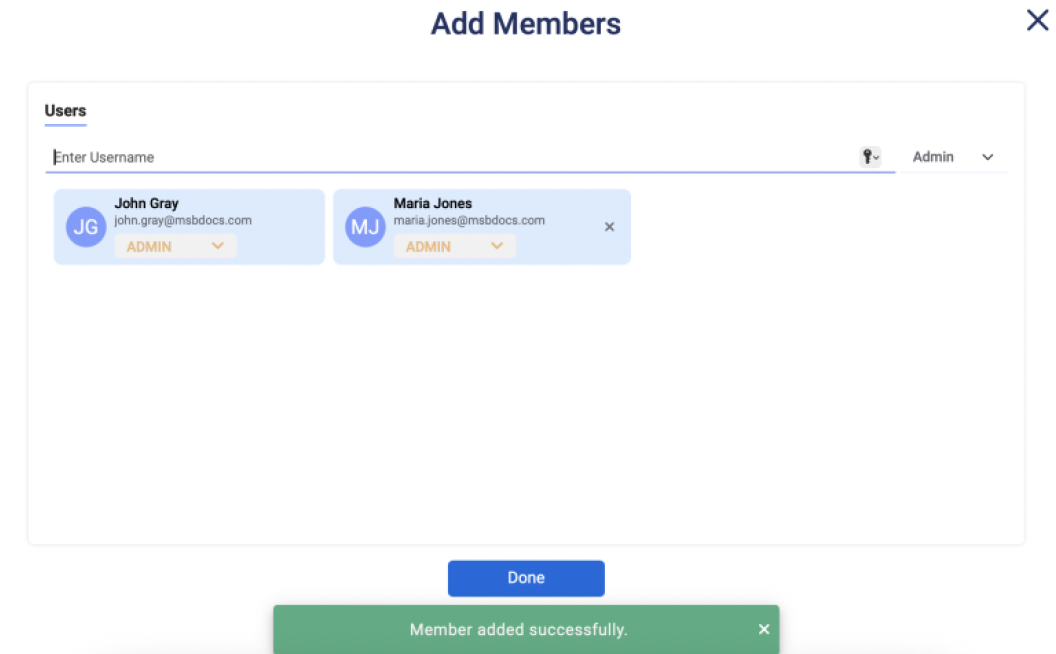Expand the chevron on the key filter icon
The image size is (1056, 654).
coord(875,159)
